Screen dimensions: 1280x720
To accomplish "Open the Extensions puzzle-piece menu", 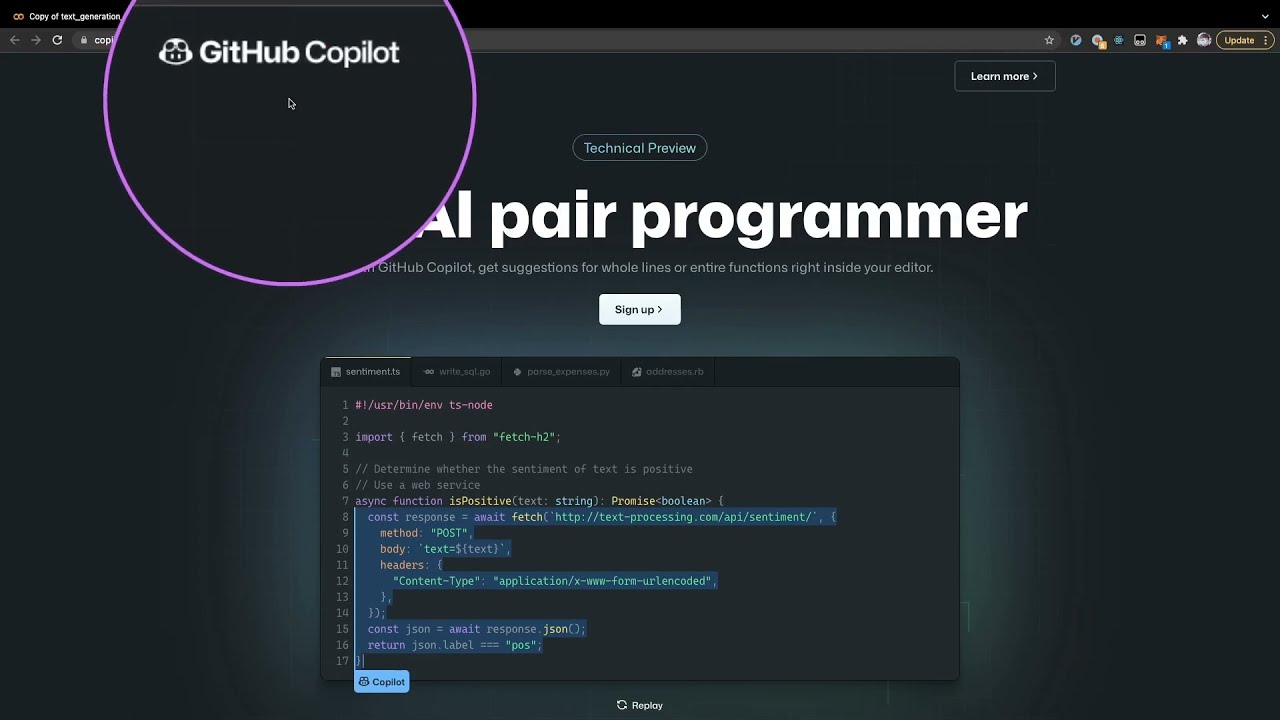I will point(1183,40).
